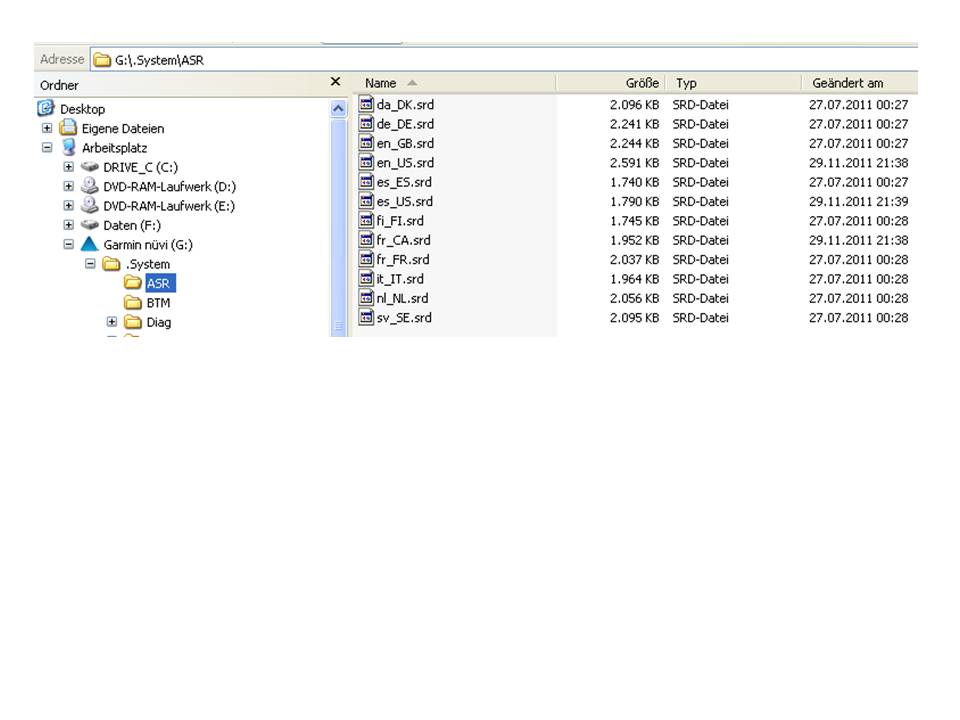
Task: Expand DVD-RAM-Laufwerk (E:) node
Action: [x=69, y=206]
